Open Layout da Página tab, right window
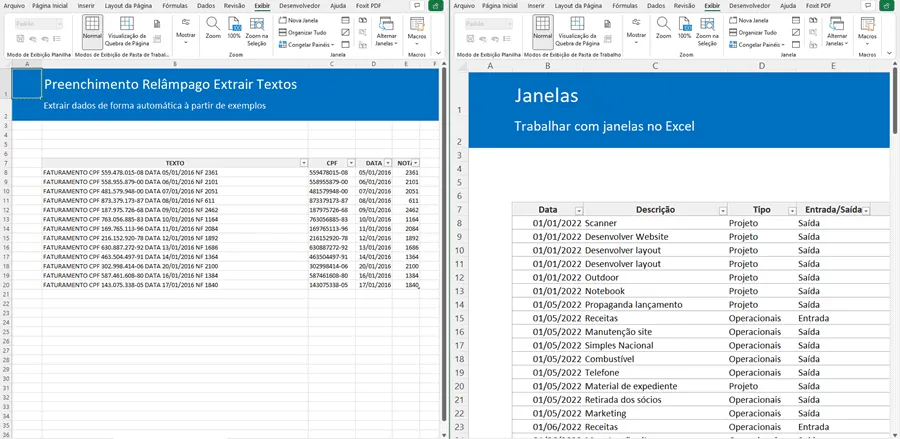The height and width of the screenshot is (439, 900). [580, 5]
